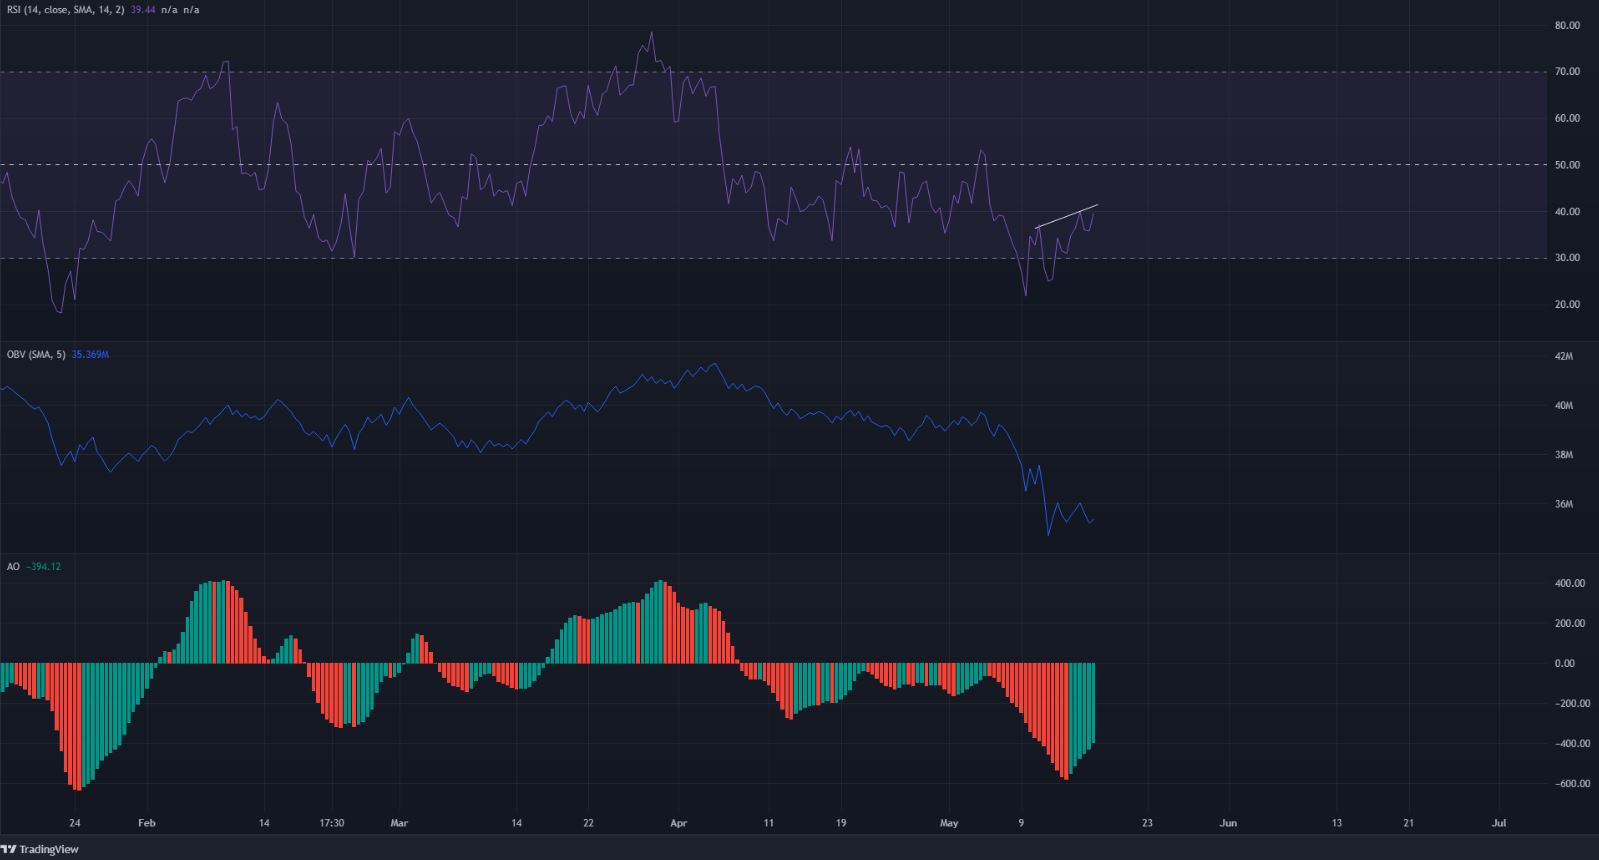Viewport: 1599px width, 860px height.
Task: Click AO value -394.12
Action: click(44, 567)
